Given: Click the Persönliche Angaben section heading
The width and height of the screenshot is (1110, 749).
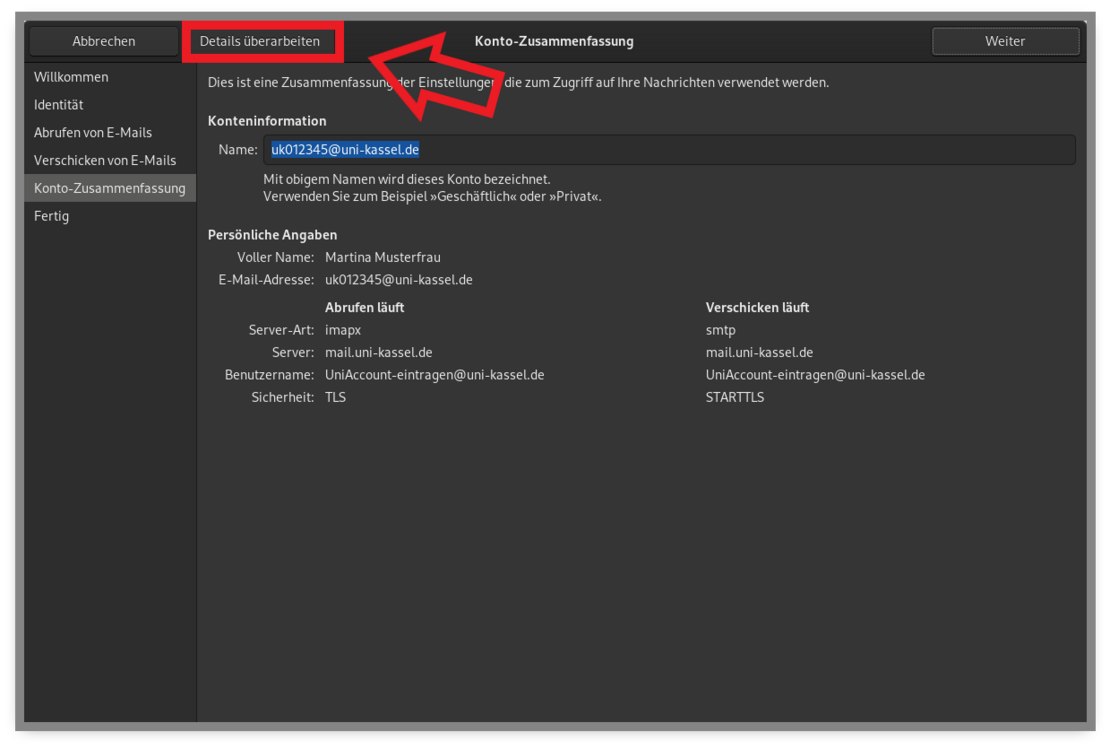Looking at the screenshot, I should [x=272, y=235].
